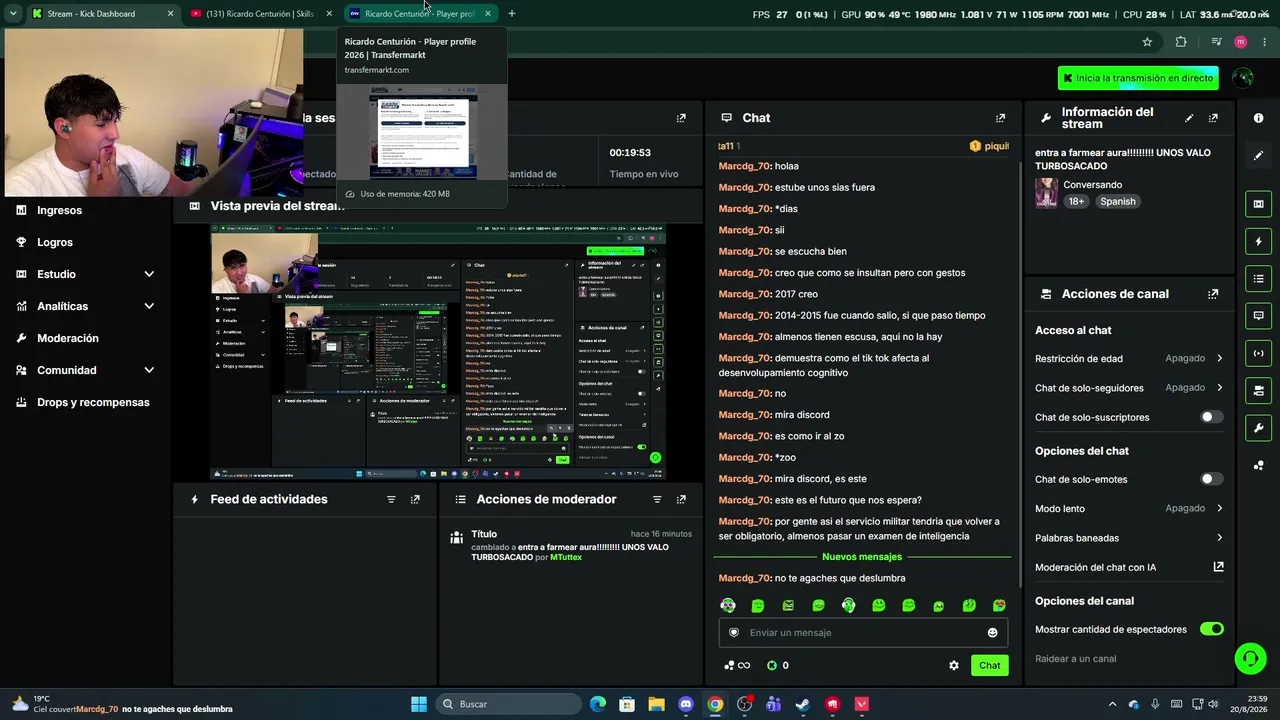Image resolution: width=1280 pixels, height=720 pixels.
Task: Open the stream info panel icon in right sidebar
Action: (x=1258, y=118)
